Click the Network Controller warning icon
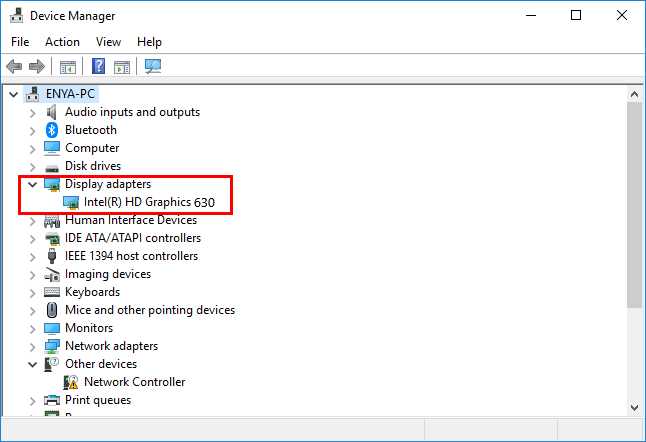 (71, 382)
